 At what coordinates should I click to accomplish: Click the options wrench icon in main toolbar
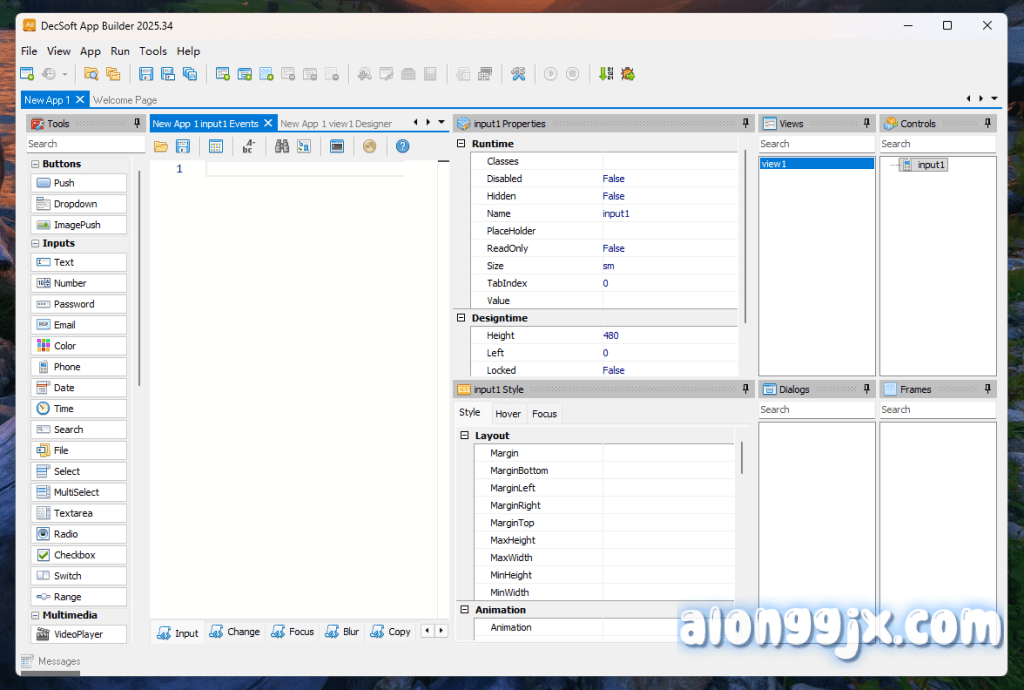point(518,74)
